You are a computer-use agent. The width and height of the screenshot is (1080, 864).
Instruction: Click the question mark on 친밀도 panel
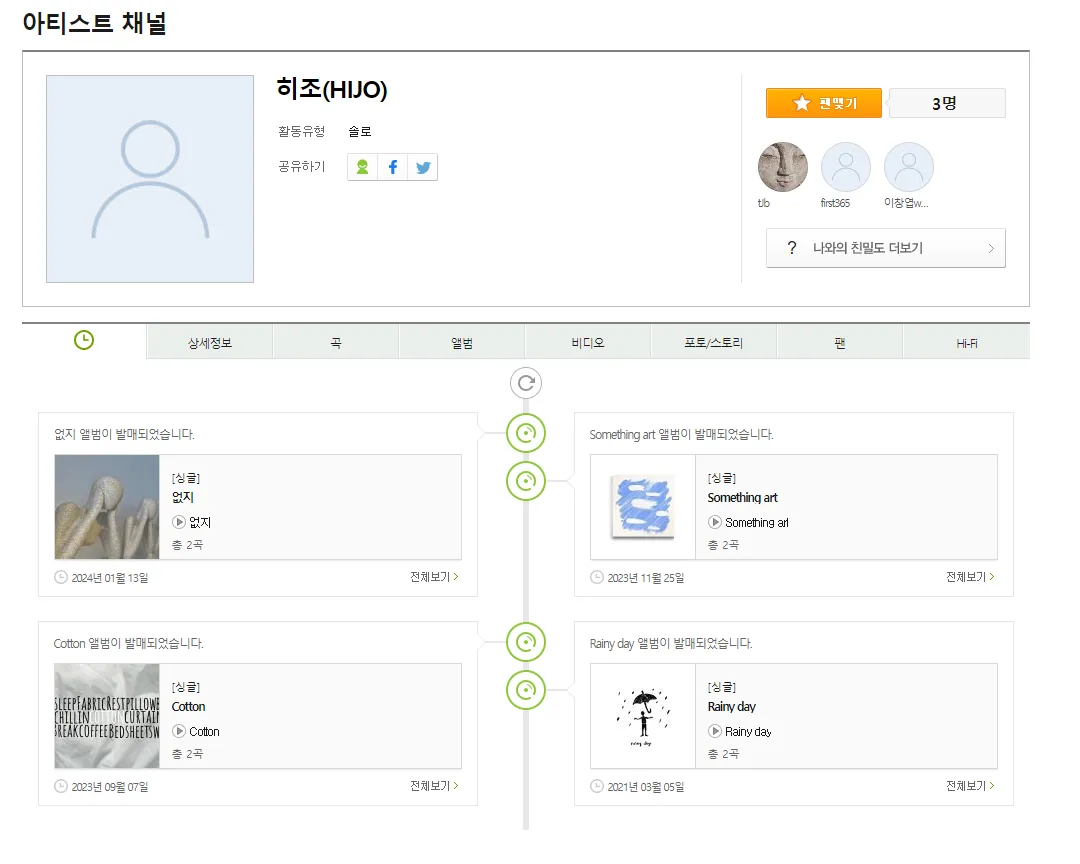click(793, 248)
